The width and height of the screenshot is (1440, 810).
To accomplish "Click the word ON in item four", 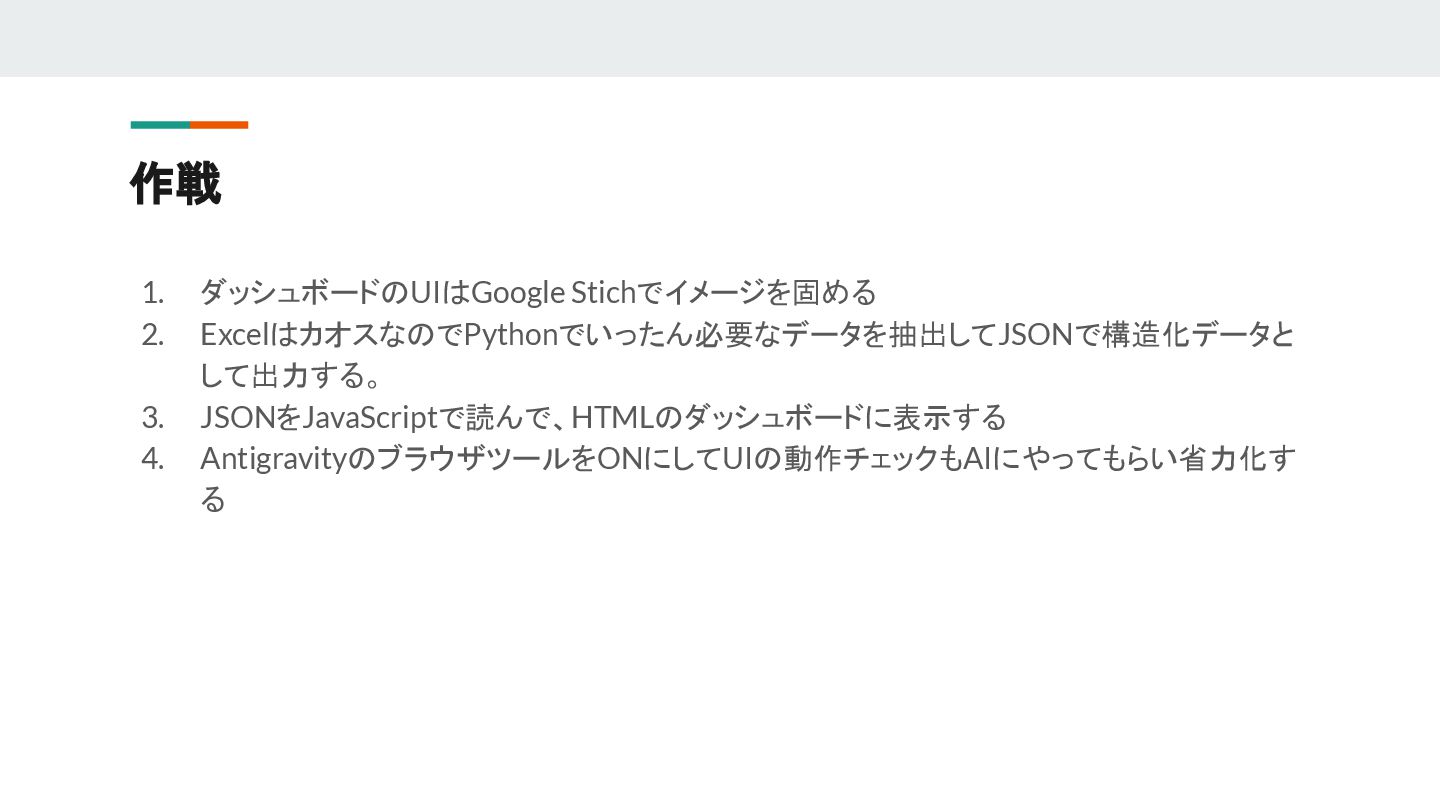I will pyautogui.click(x=618, y=458).
